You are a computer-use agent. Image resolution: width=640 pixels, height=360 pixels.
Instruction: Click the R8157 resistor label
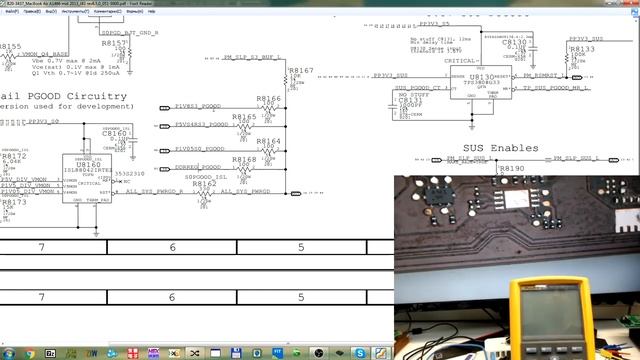click(x=114, y=43)
